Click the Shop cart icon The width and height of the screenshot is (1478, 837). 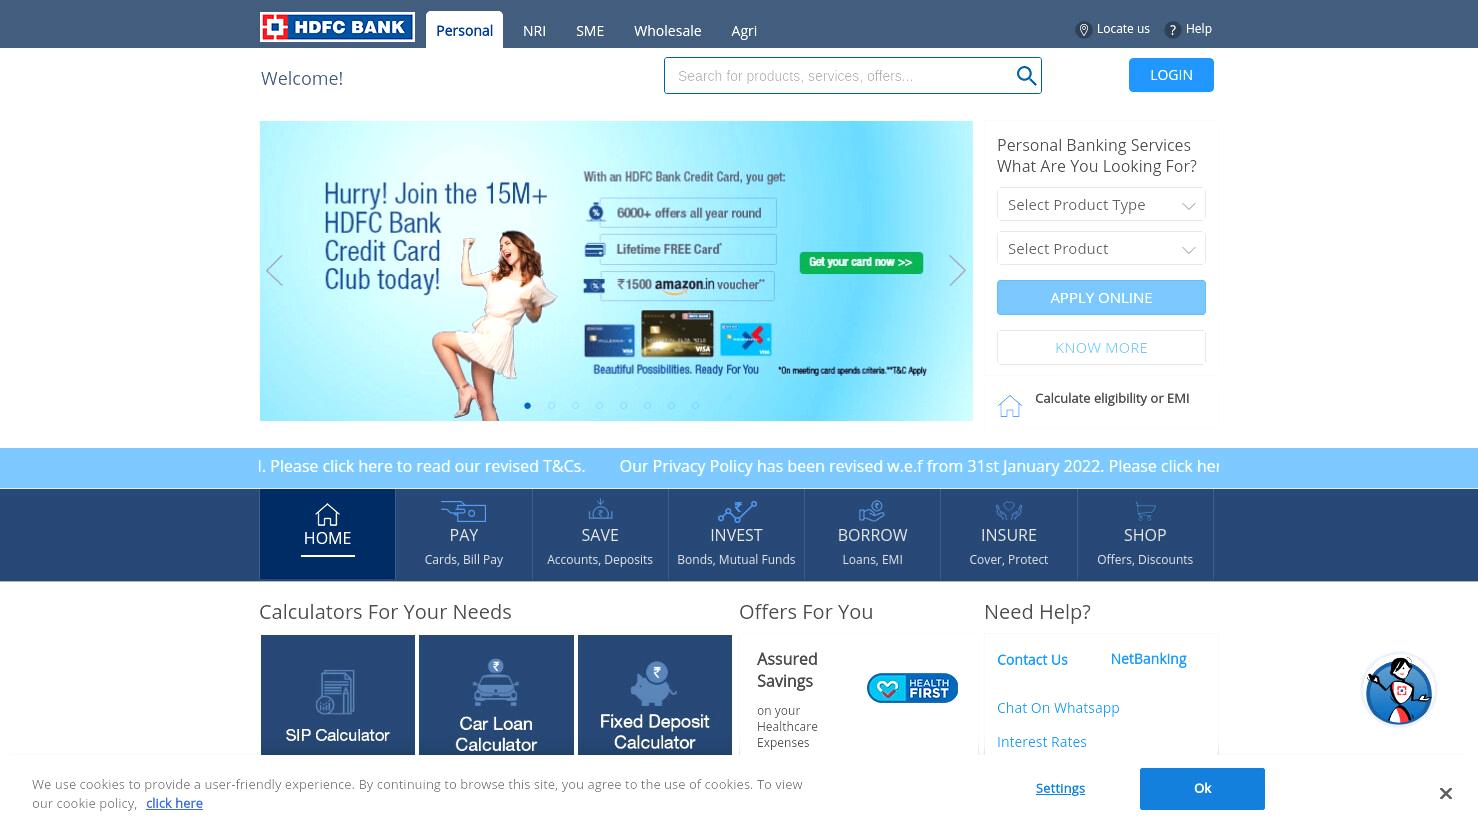(x=1145, y=510)
